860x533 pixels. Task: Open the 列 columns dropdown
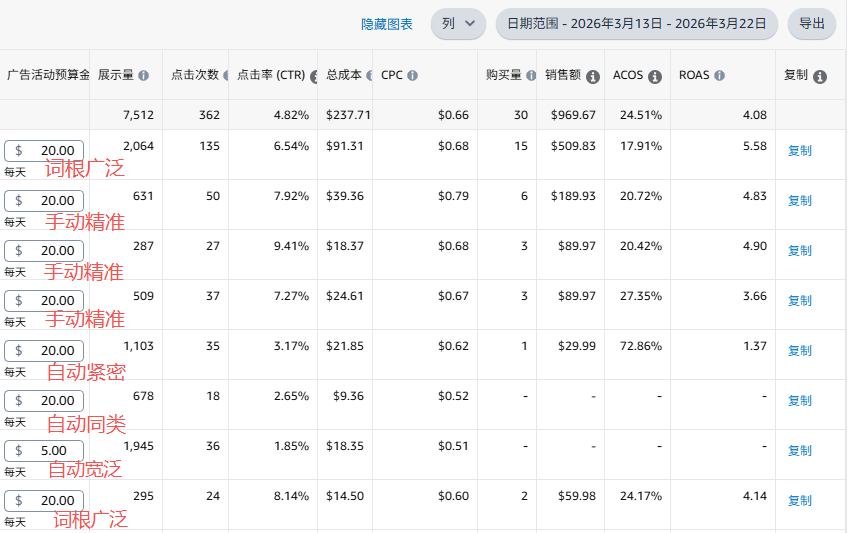pyautogui.click(x=458, y=23)
